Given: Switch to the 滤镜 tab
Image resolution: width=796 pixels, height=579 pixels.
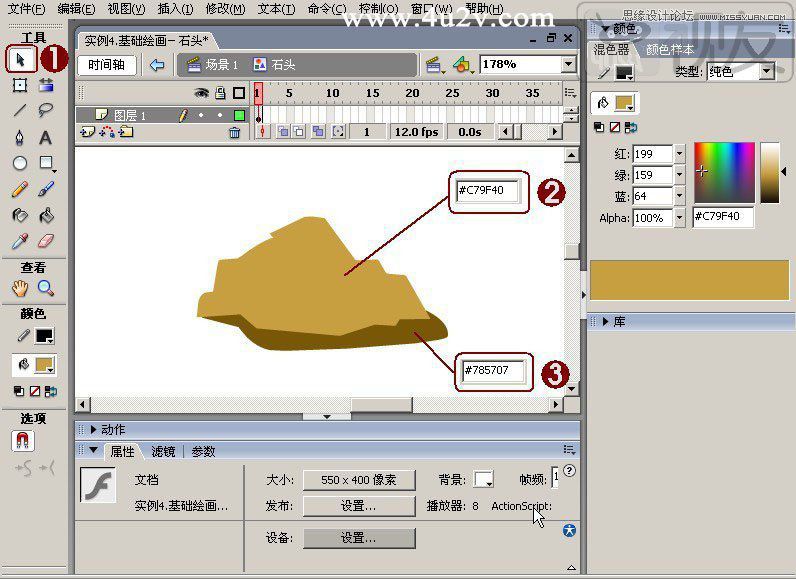Looking at the screenshot, I should pos(163,451).
